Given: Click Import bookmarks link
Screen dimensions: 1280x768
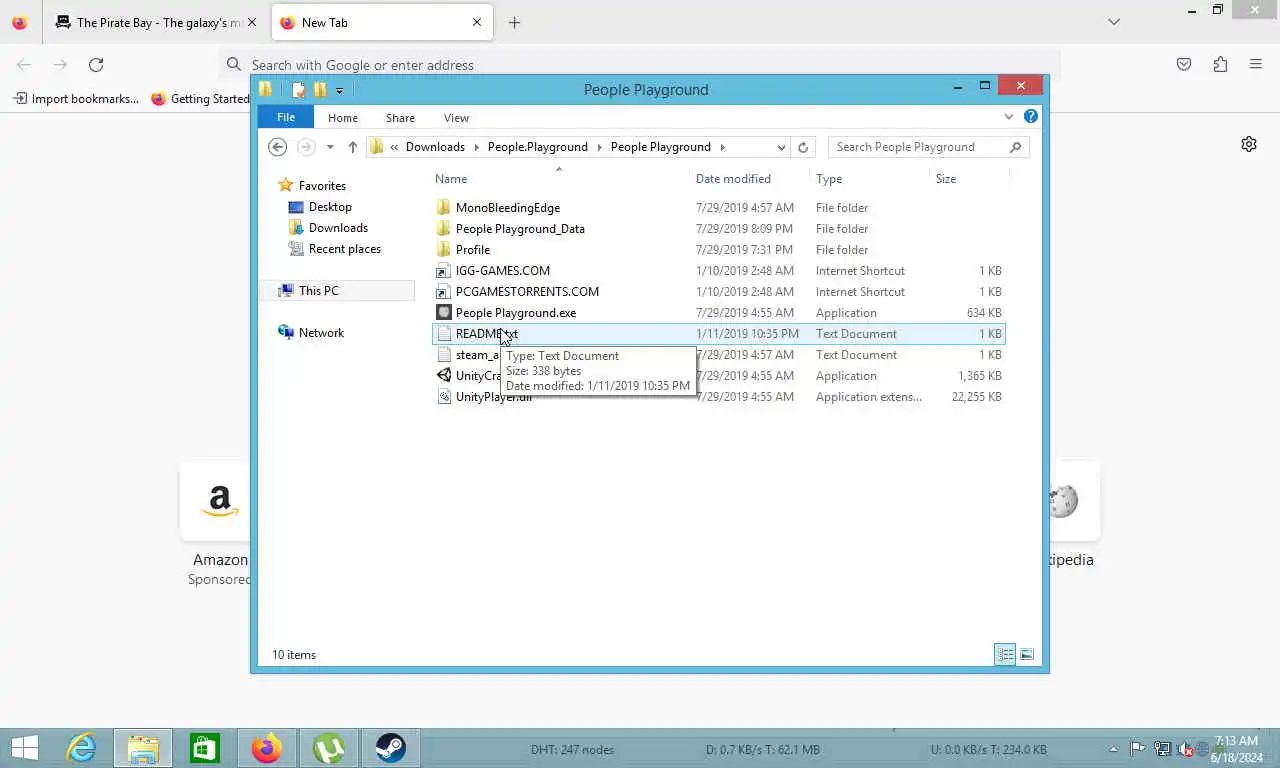Looking at the screenshot, I should [x=76, y=99].
